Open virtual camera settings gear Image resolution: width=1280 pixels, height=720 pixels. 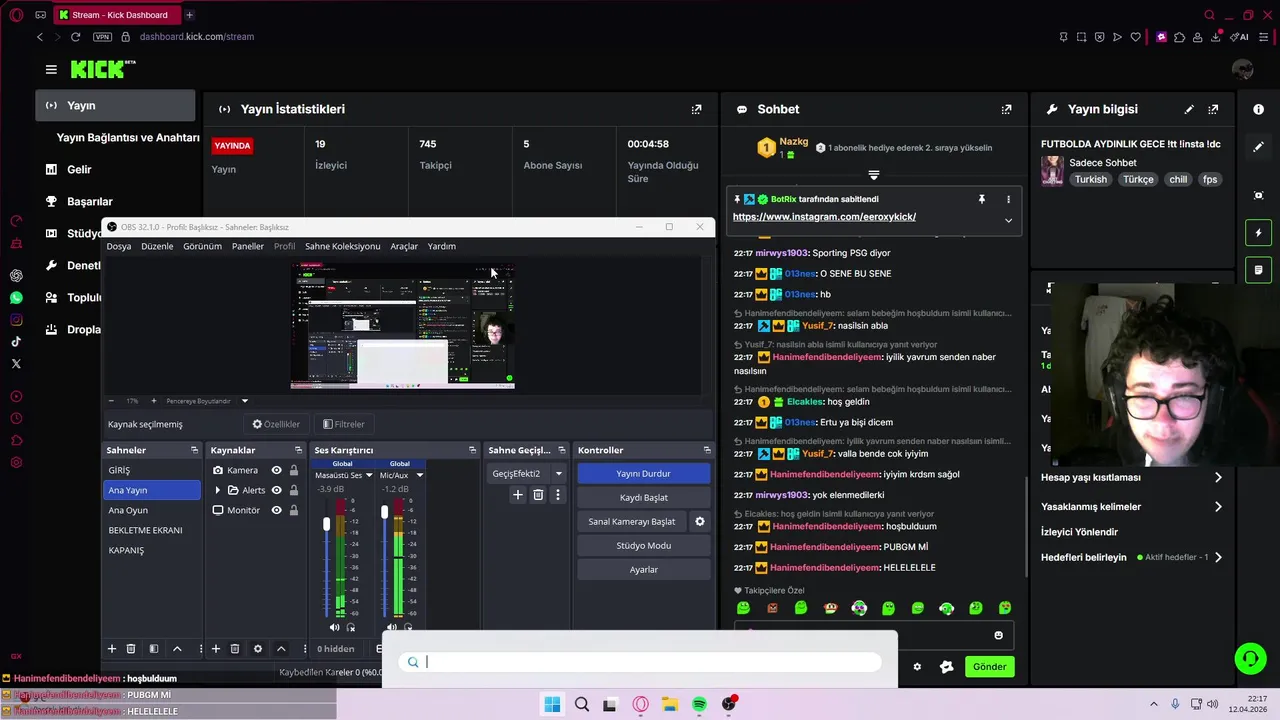(700, 521)
